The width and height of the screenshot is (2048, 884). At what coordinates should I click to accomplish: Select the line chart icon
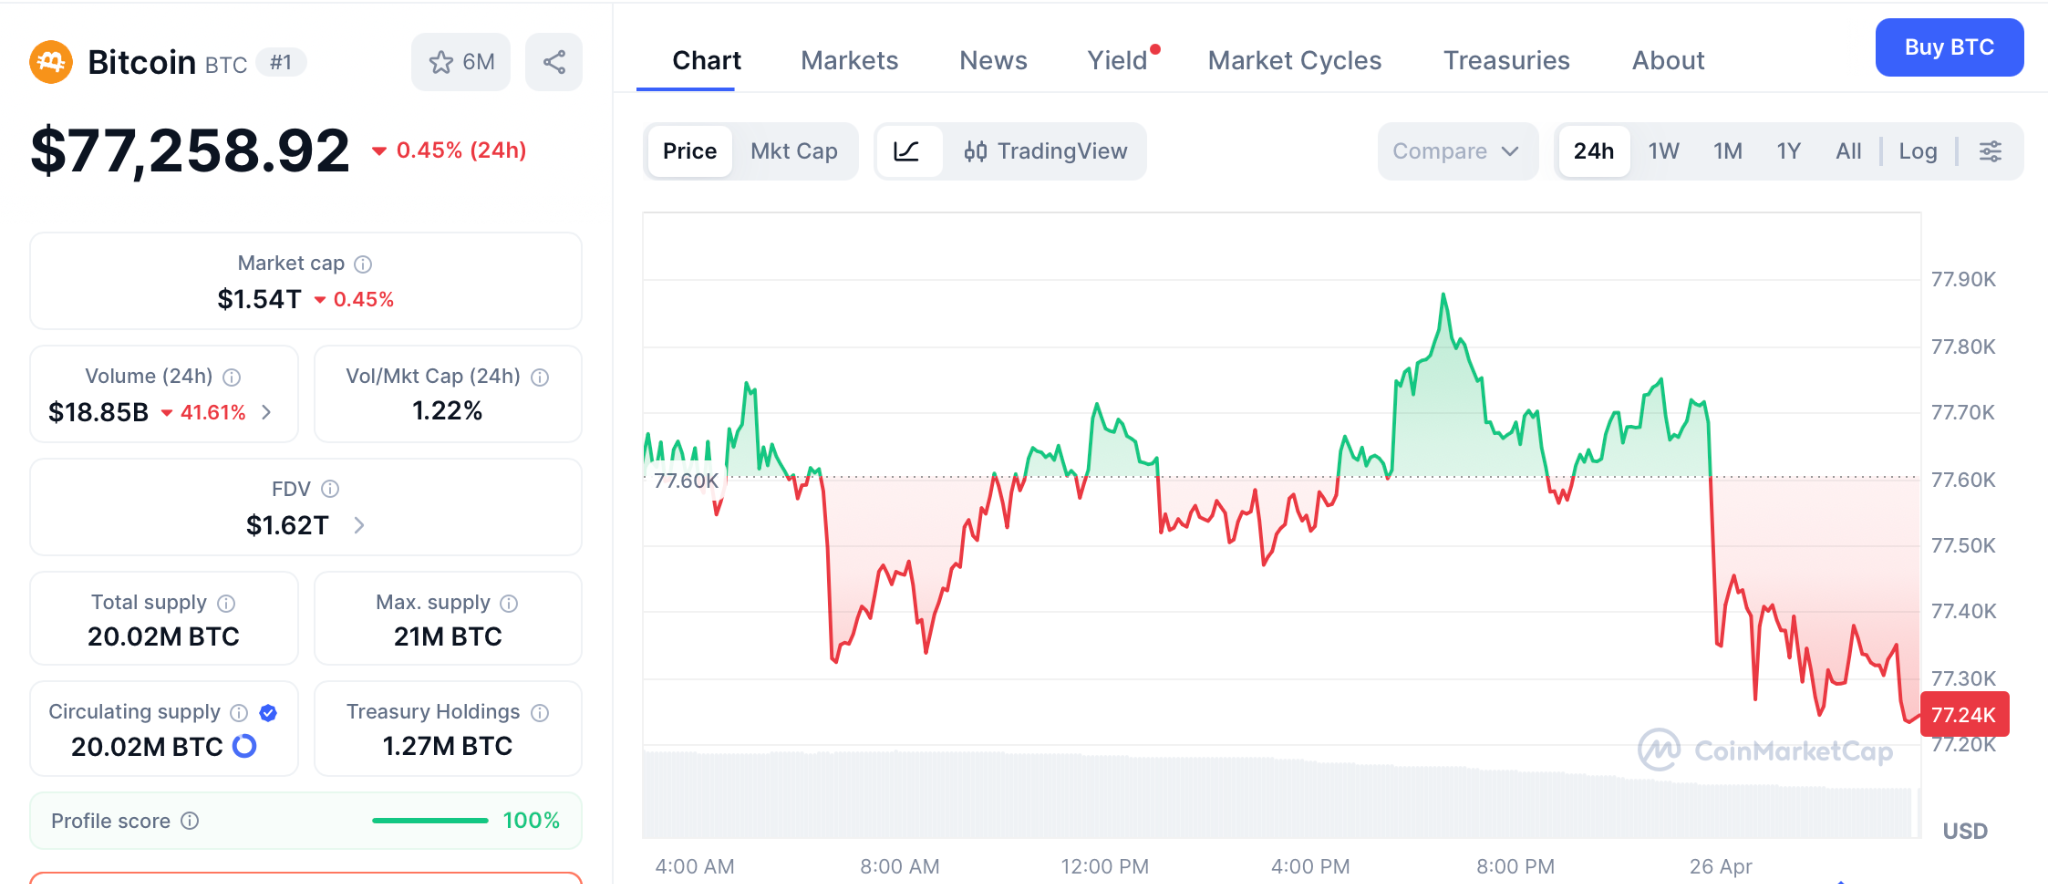click(907, 151)
